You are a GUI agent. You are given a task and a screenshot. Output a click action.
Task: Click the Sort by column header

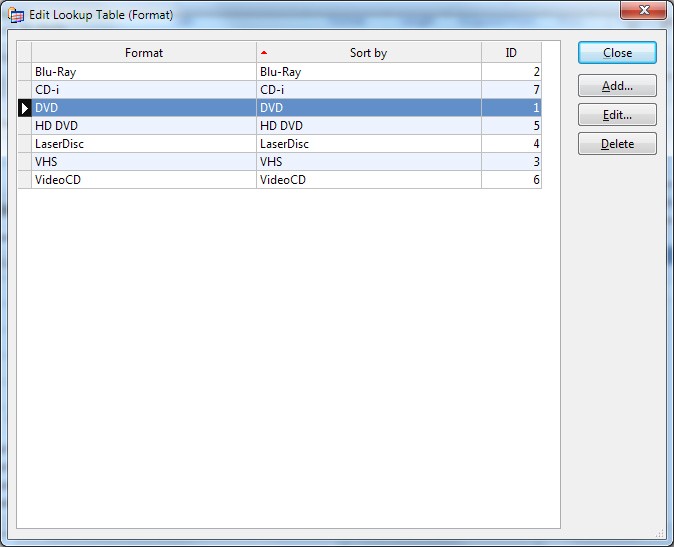pos(368,53)
